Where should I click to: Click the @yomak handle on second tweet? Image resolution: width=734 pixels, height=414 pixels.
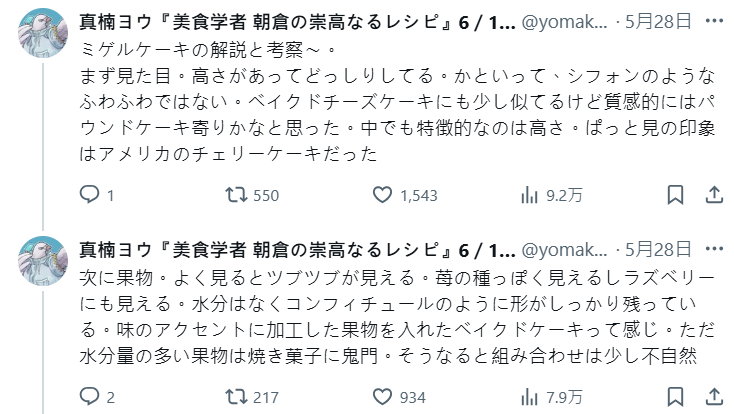pos(565,249)
